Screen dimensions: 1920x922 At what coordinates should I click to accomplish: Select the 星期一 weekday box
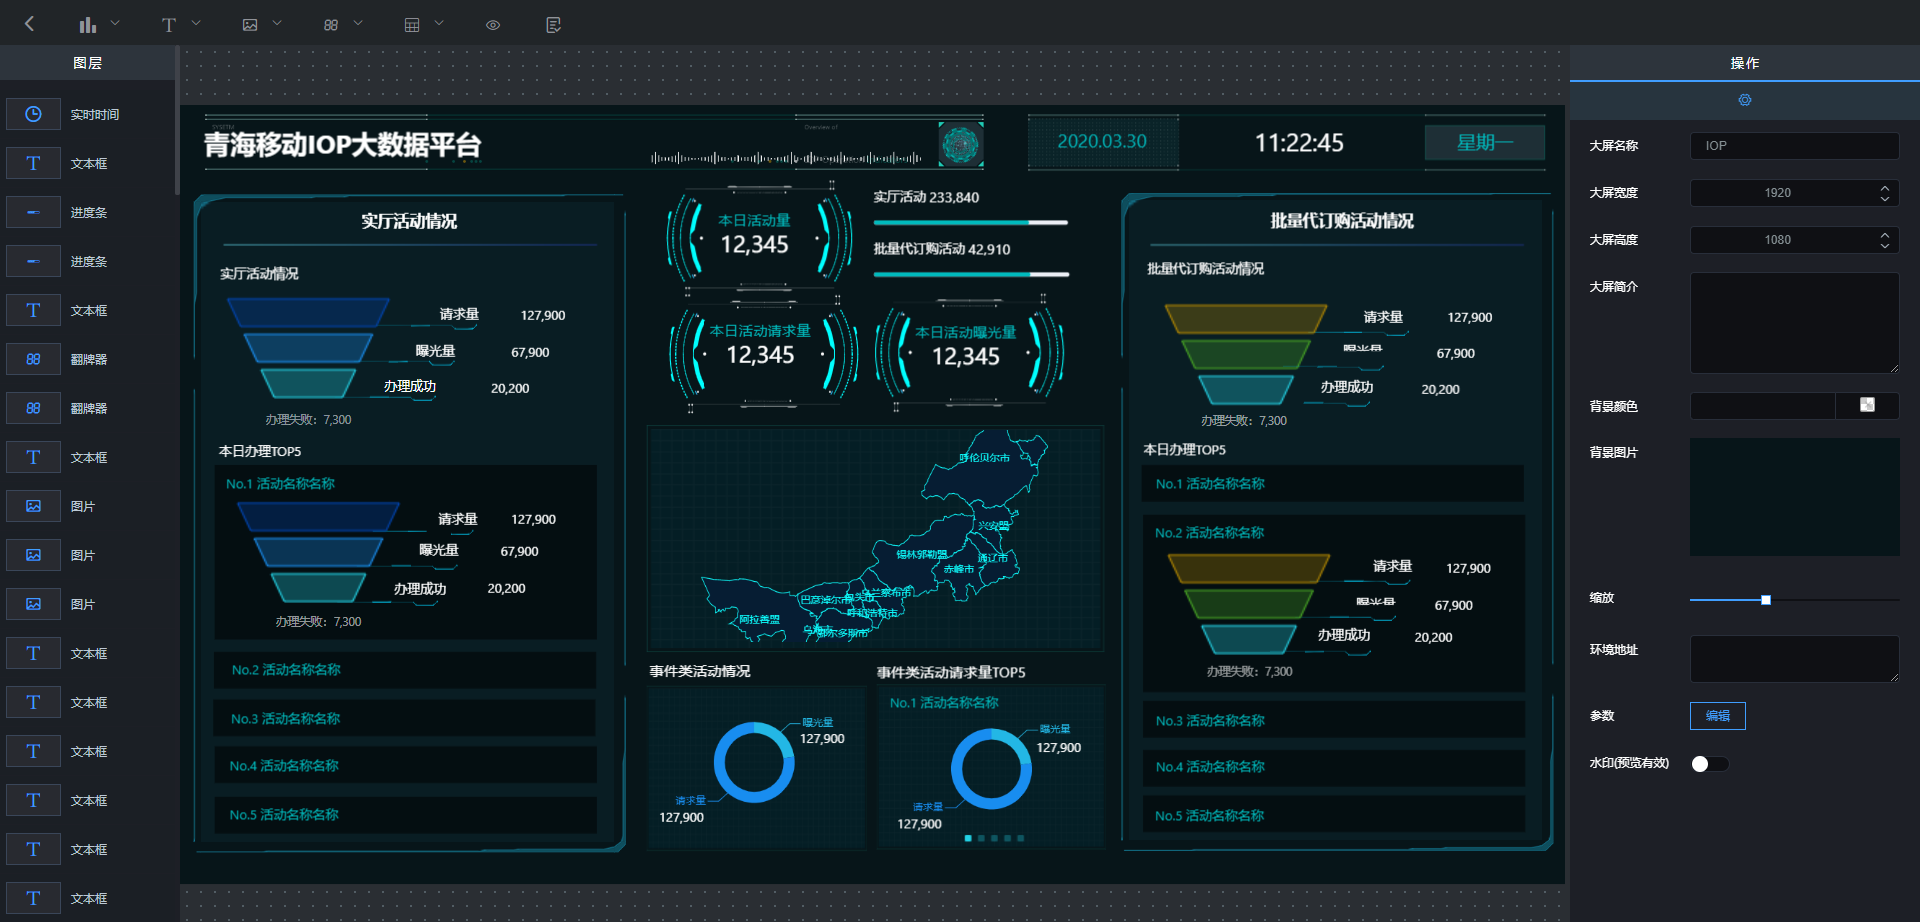(x=1485, y=143)
